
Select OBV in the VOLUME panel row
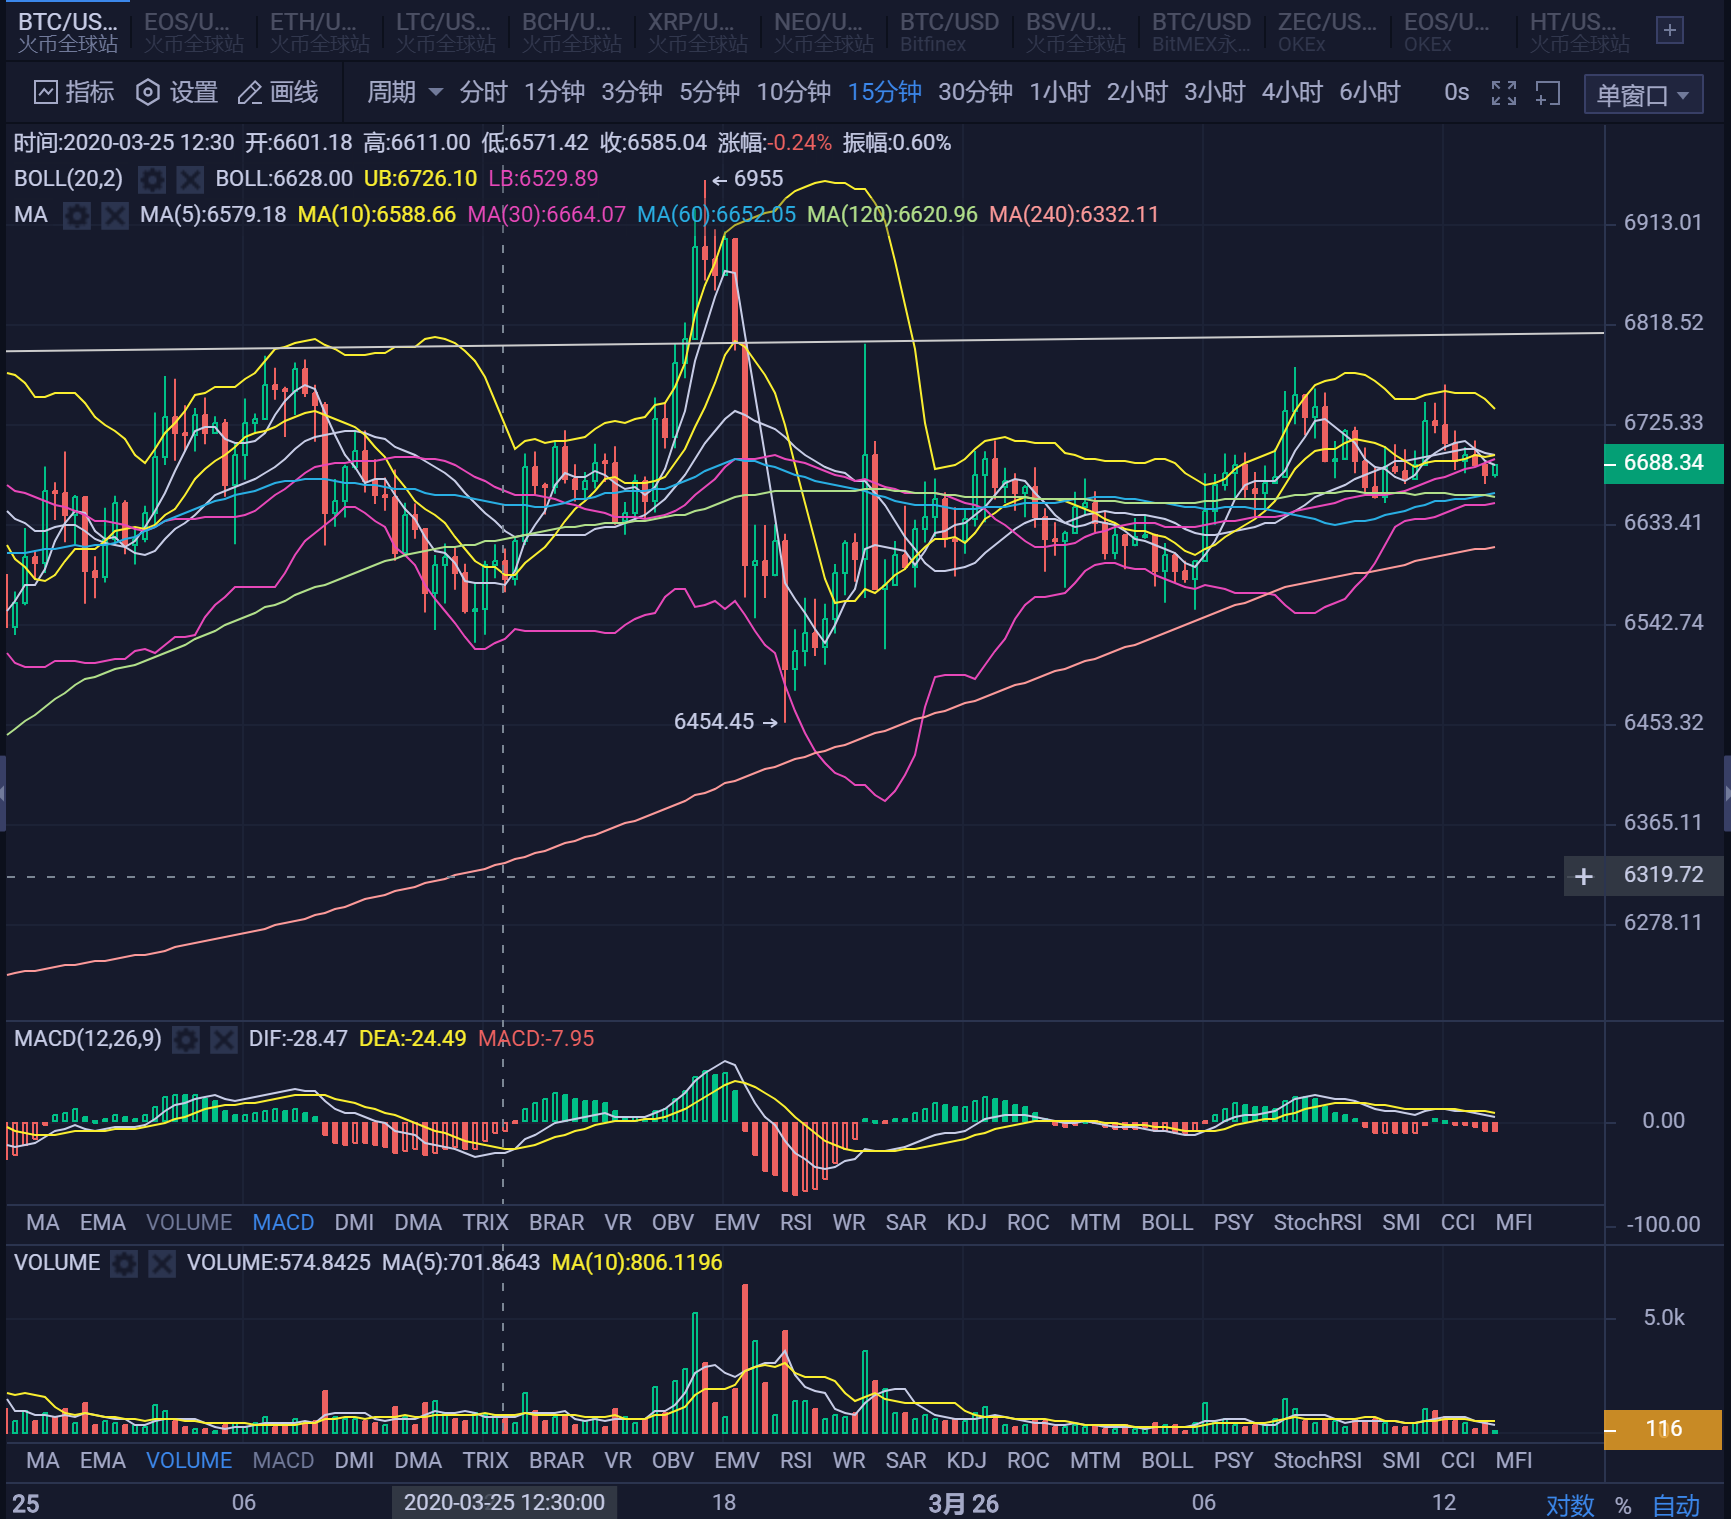(673, 1461)
